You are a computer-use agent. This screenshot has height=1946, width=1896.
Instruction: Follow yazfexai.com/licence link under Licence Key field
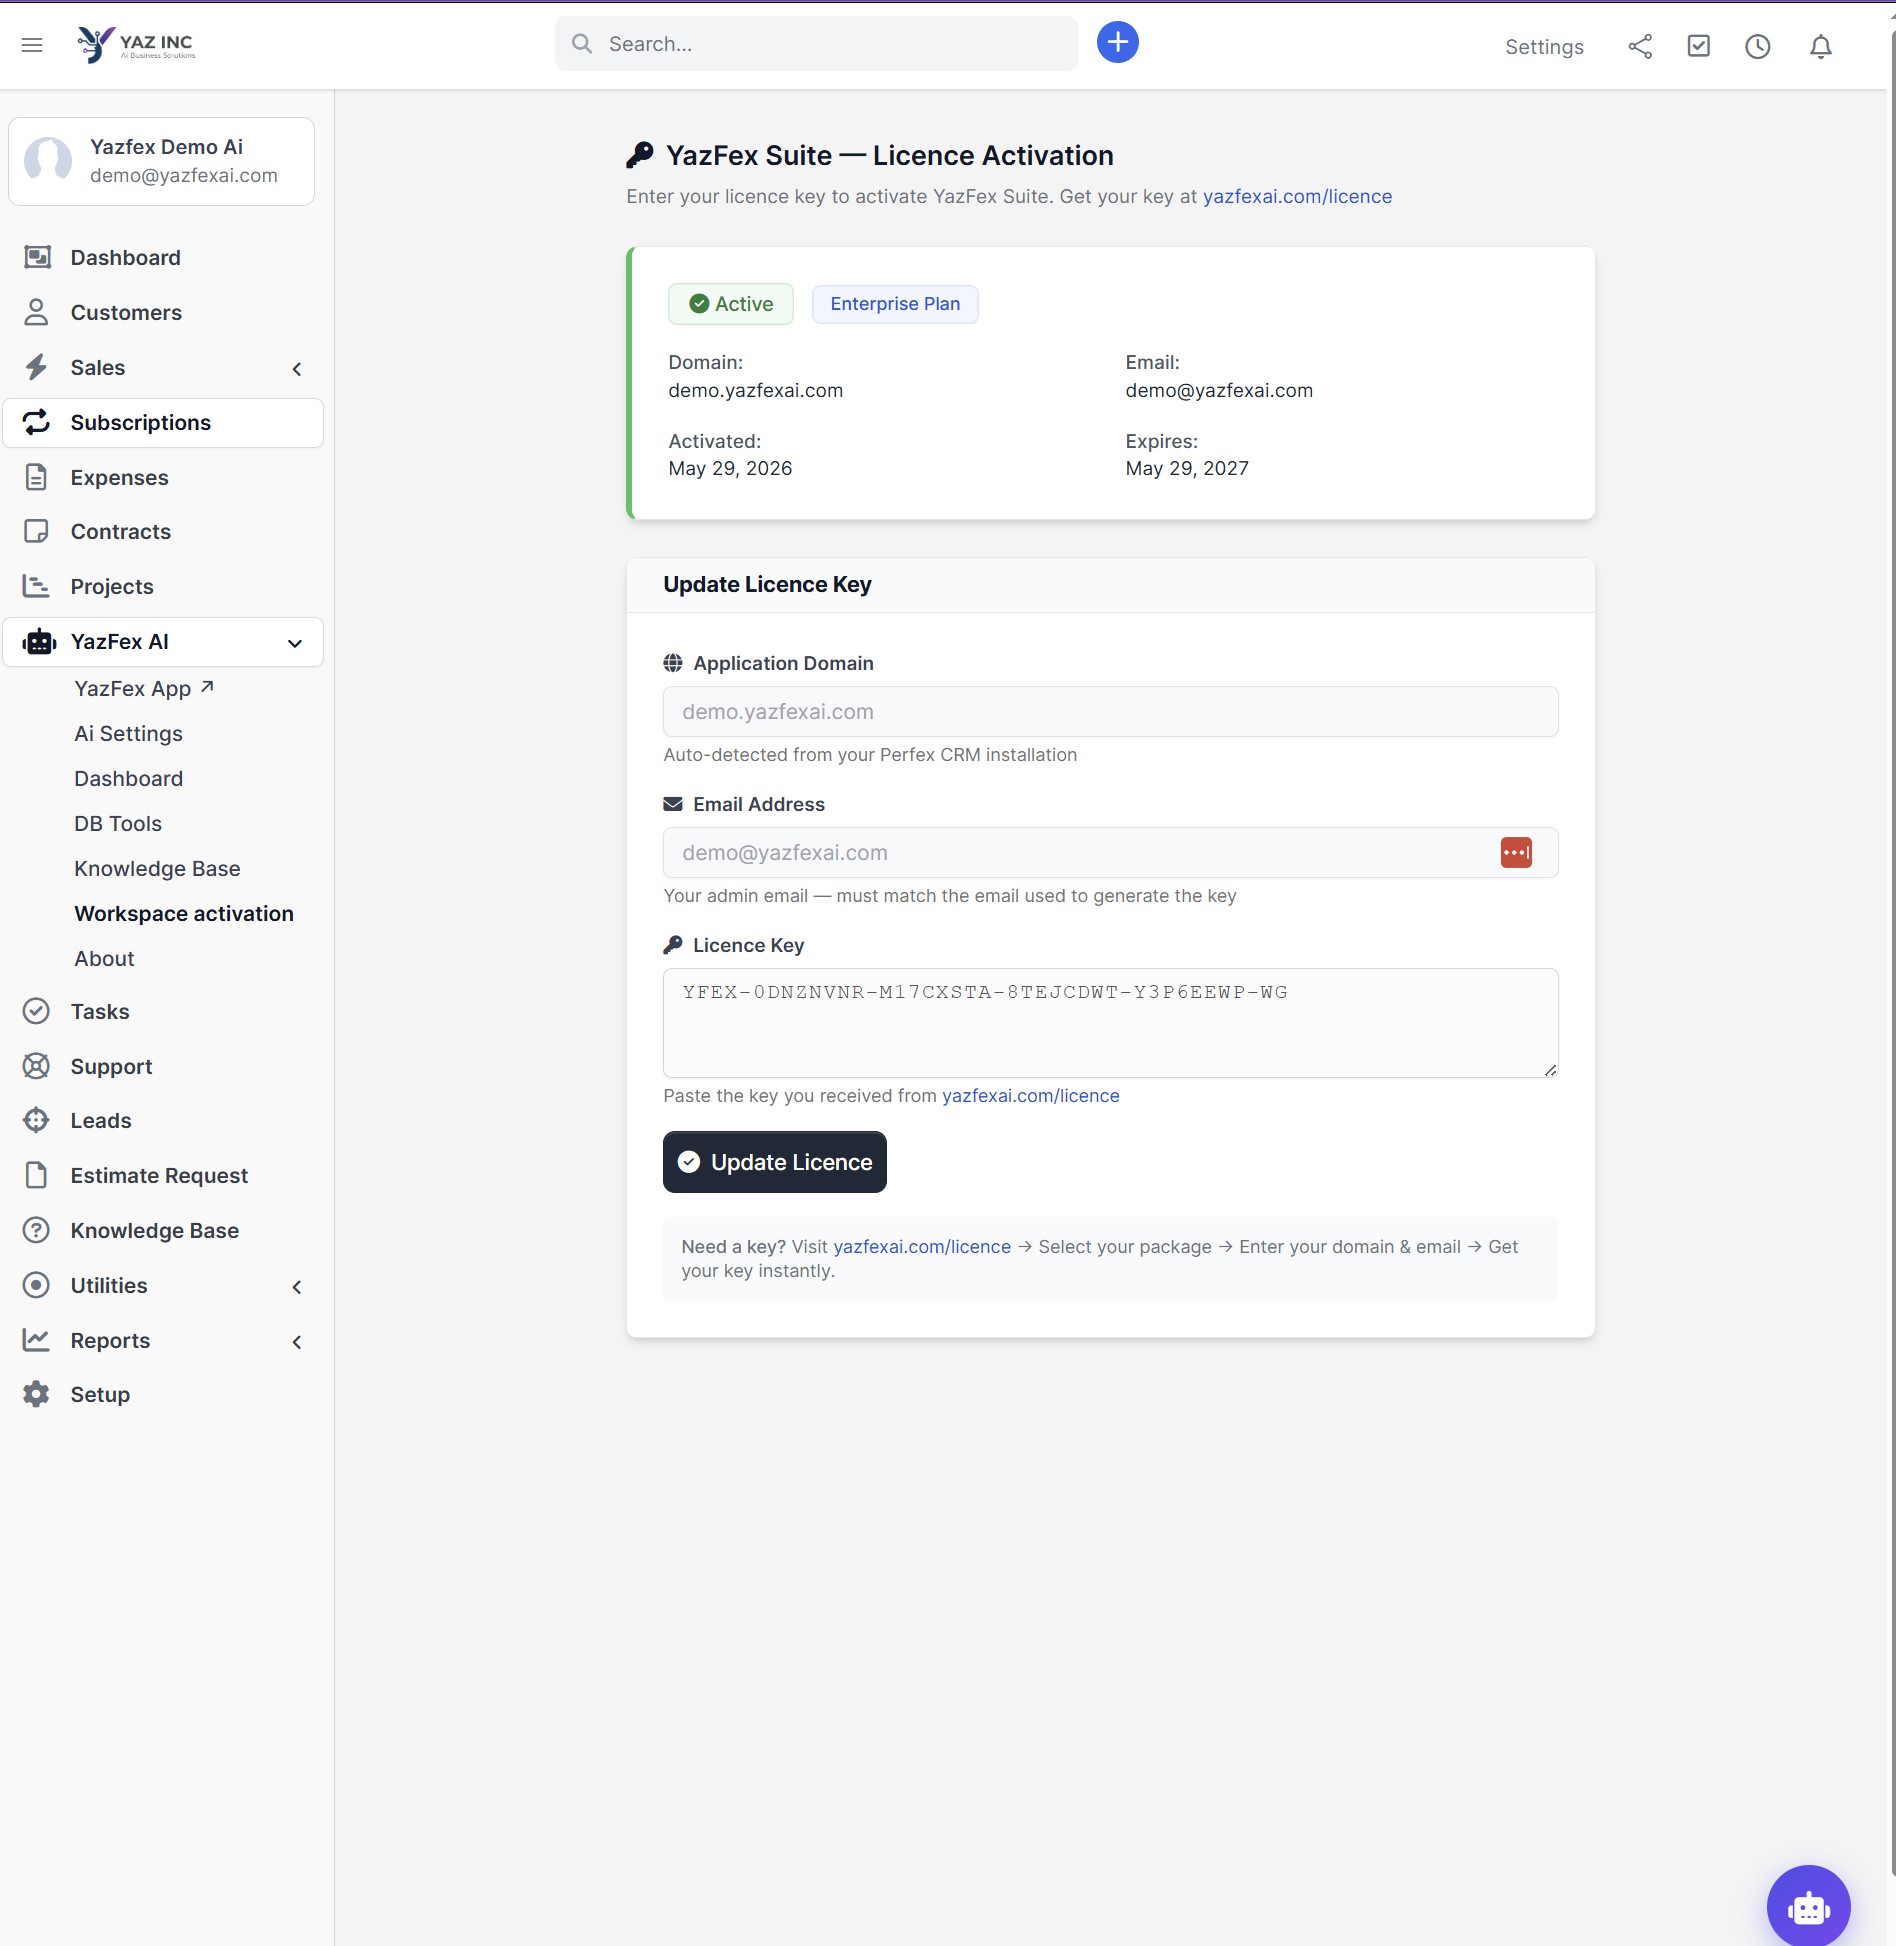[x=1030, y=1096]
